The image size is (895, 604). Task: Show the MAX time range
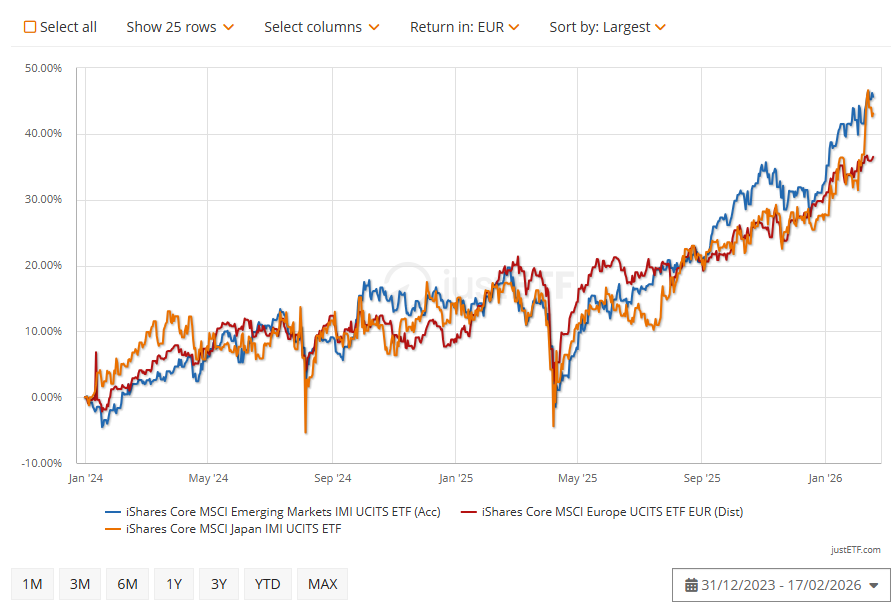pyautogui.click(x=322, y=584)
